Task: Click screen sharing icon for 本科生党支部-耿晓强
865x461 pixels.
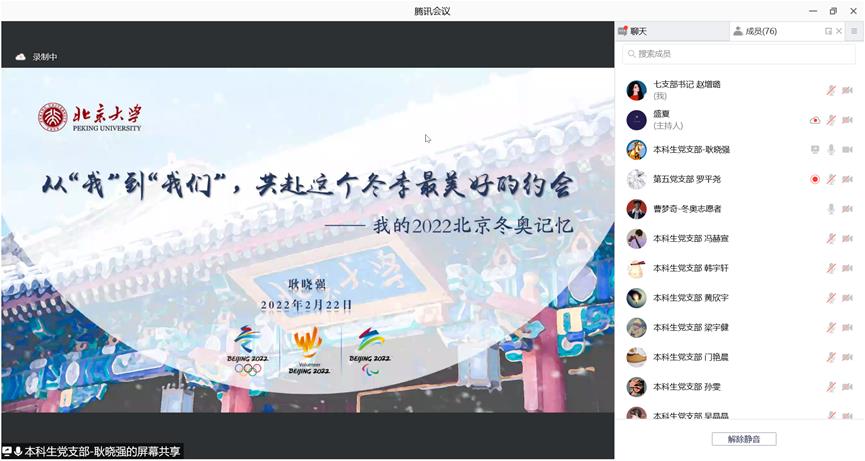Action: 815,150
